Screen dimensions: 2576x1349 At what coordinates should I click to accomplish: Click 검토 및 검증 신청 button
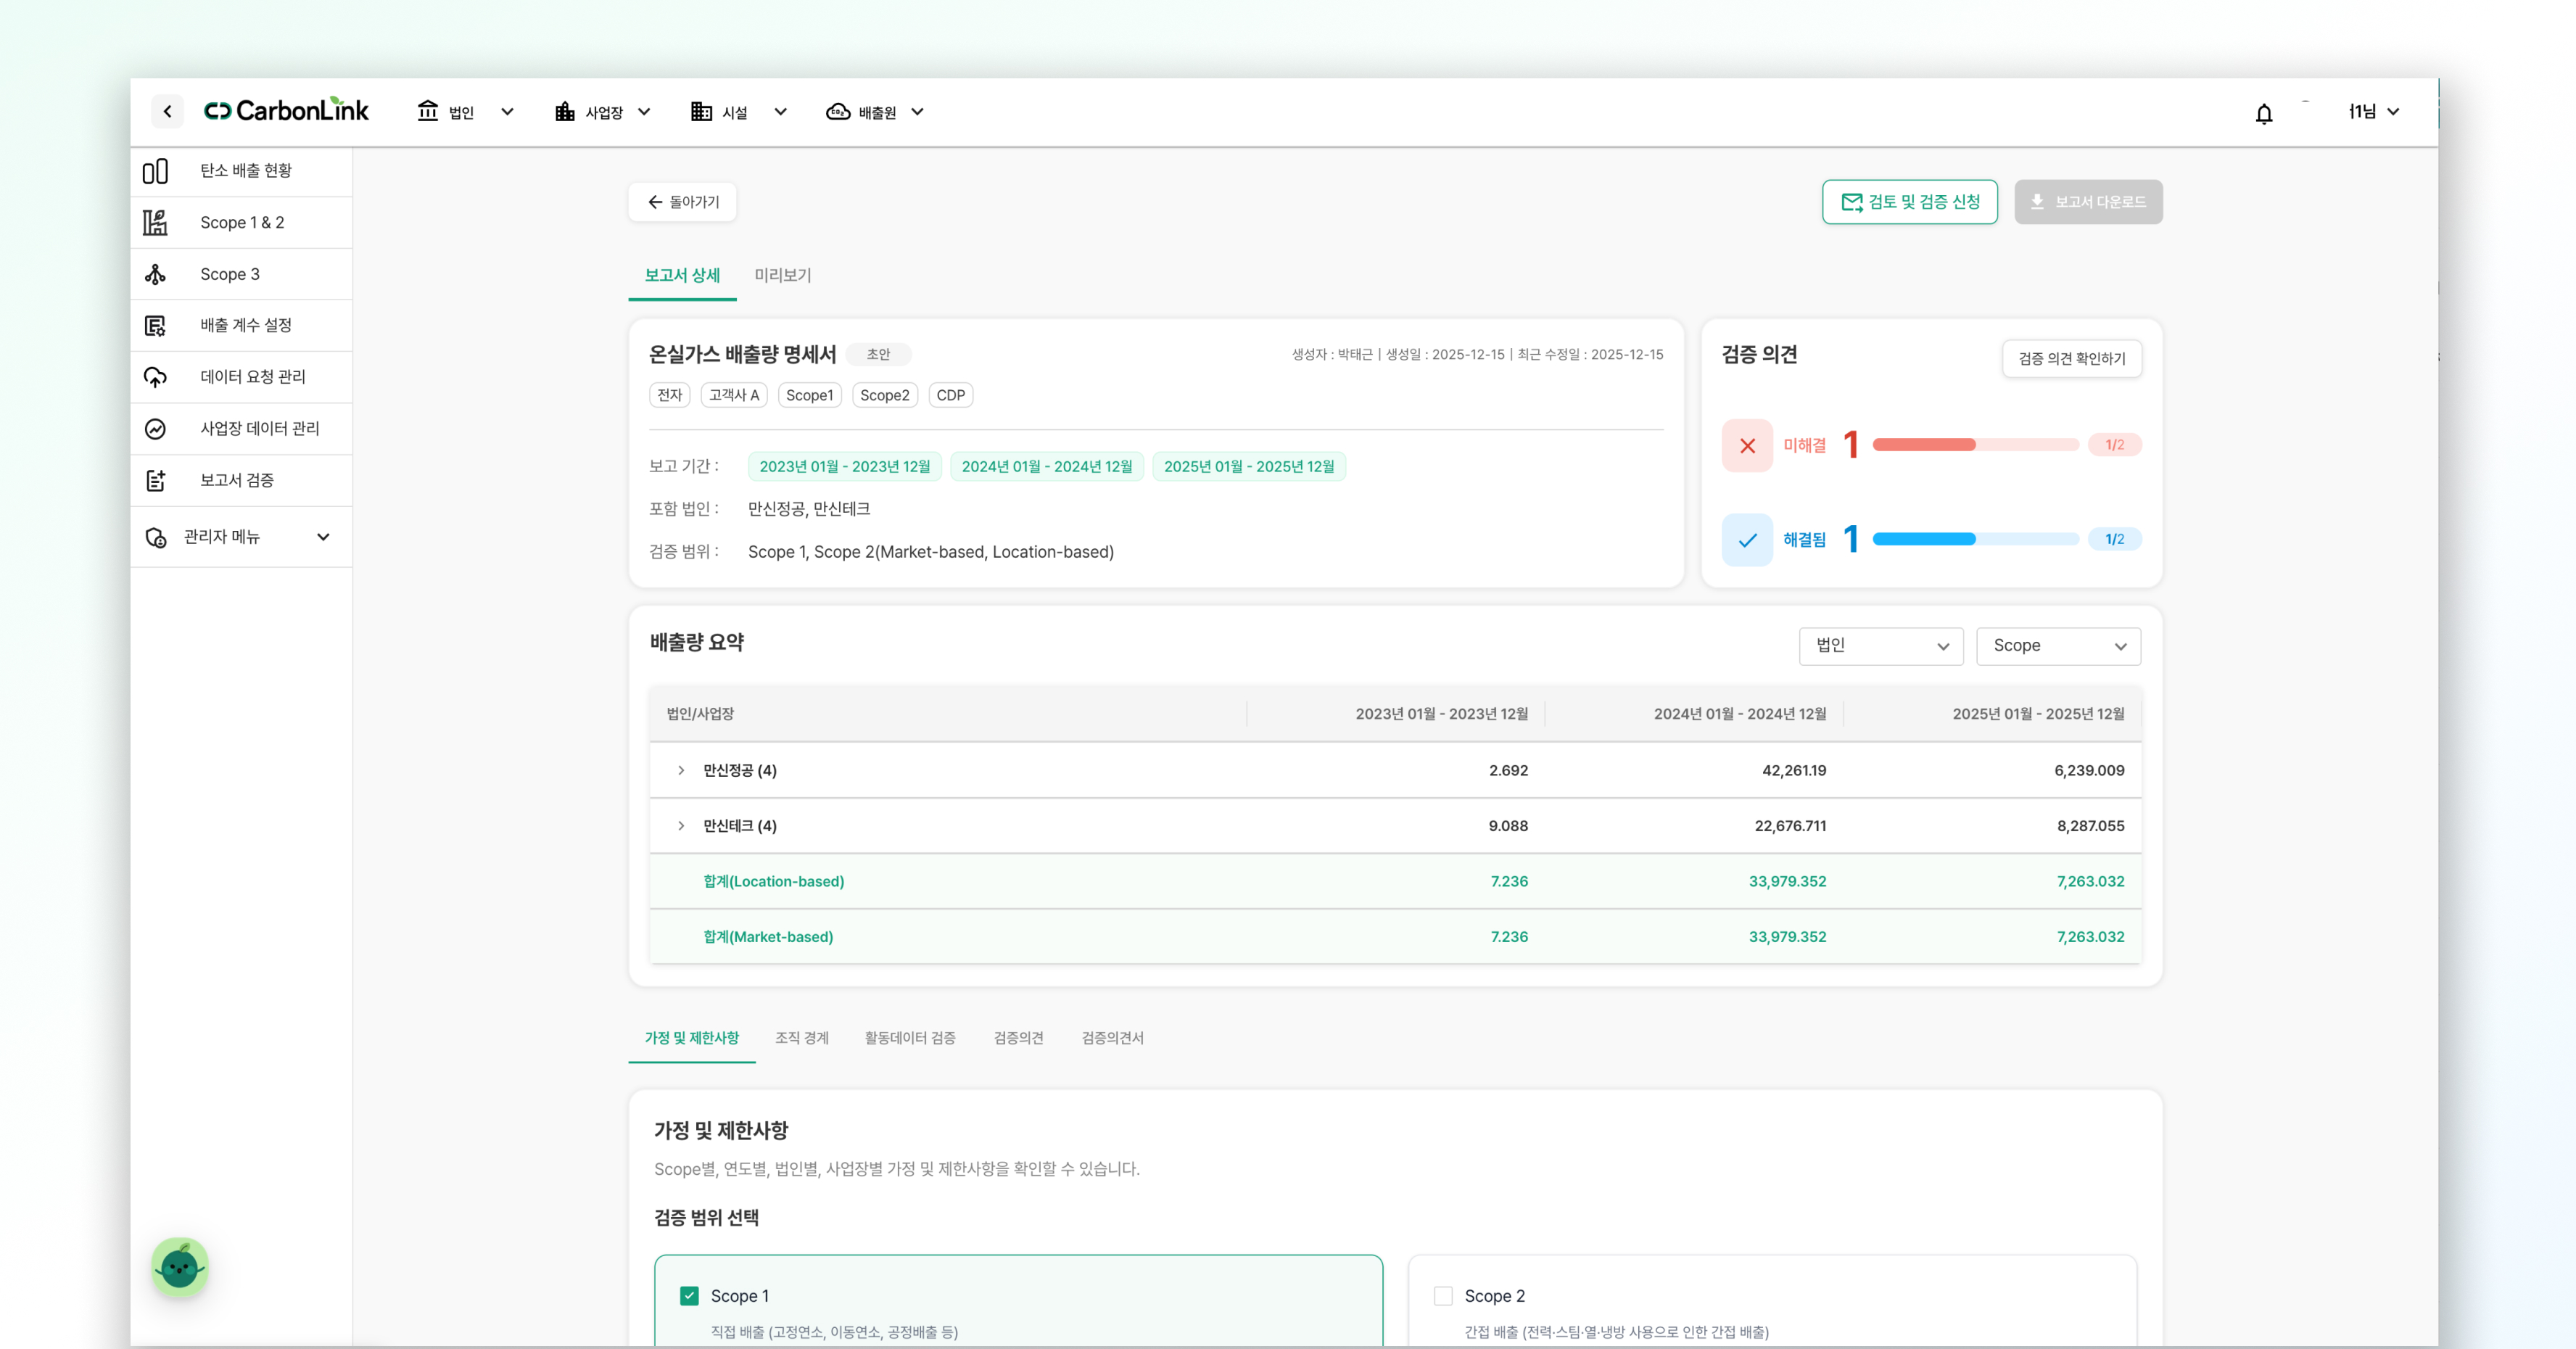(x=1909, y=202)
